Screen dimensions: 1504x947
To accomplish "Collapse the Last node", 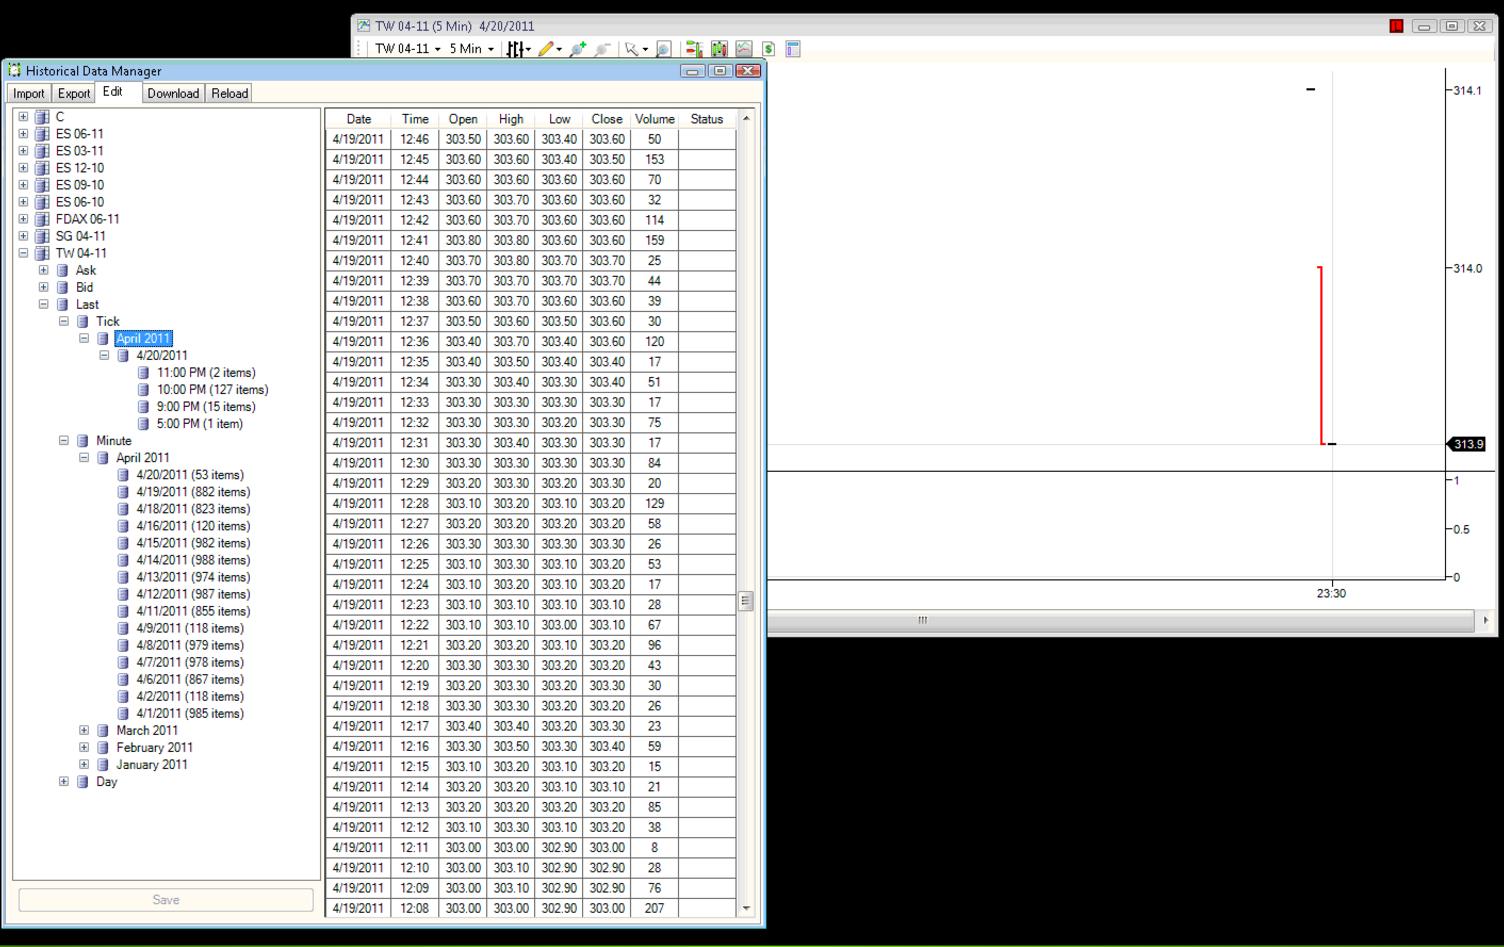I will pyautogui.click(x=43, y=304).
